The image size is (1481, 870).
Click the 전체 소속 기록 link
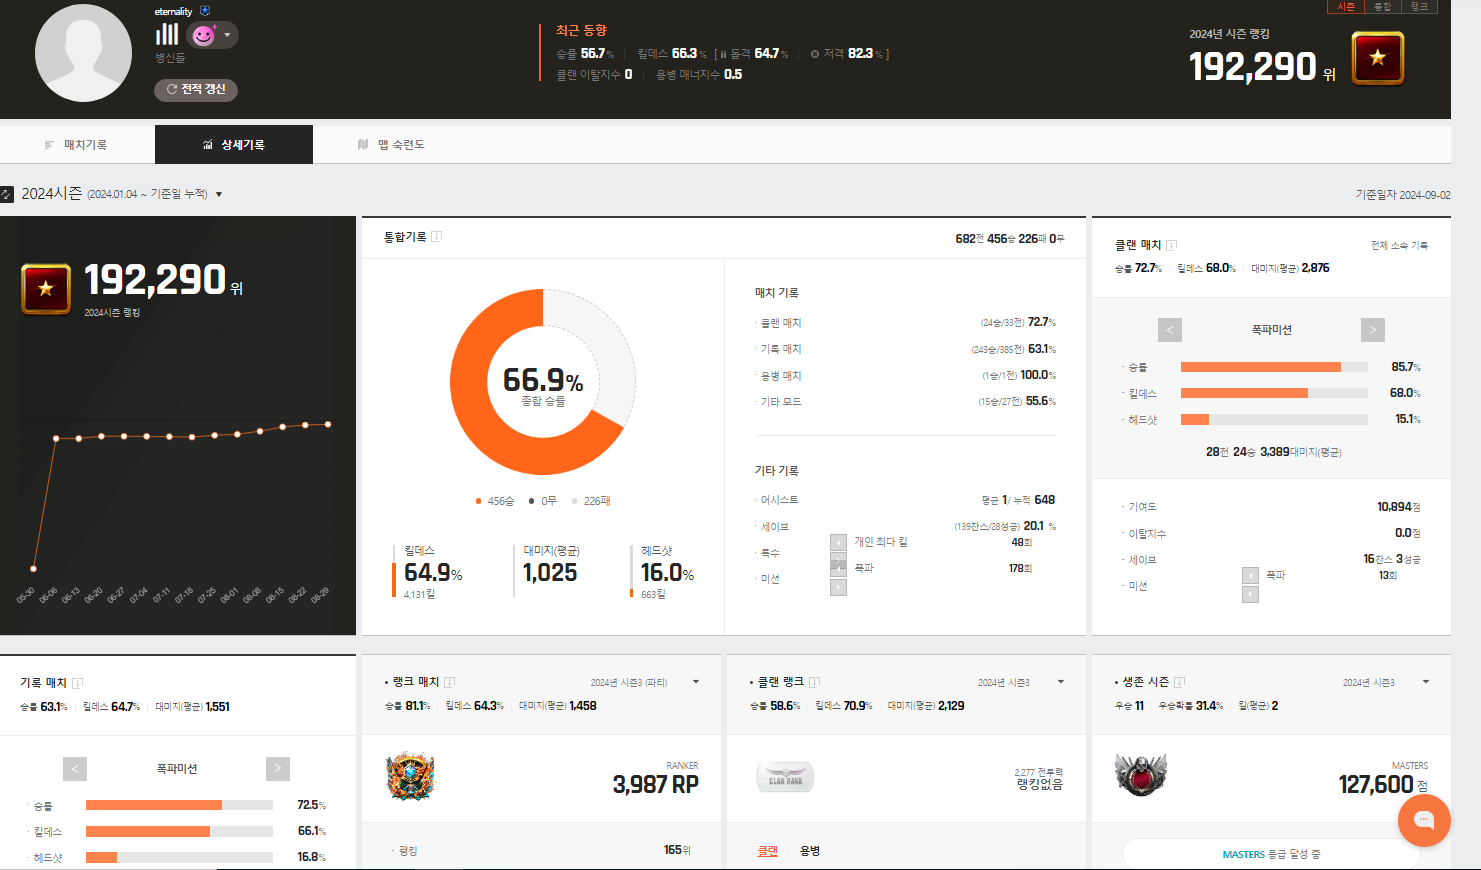click(1399, 245)
